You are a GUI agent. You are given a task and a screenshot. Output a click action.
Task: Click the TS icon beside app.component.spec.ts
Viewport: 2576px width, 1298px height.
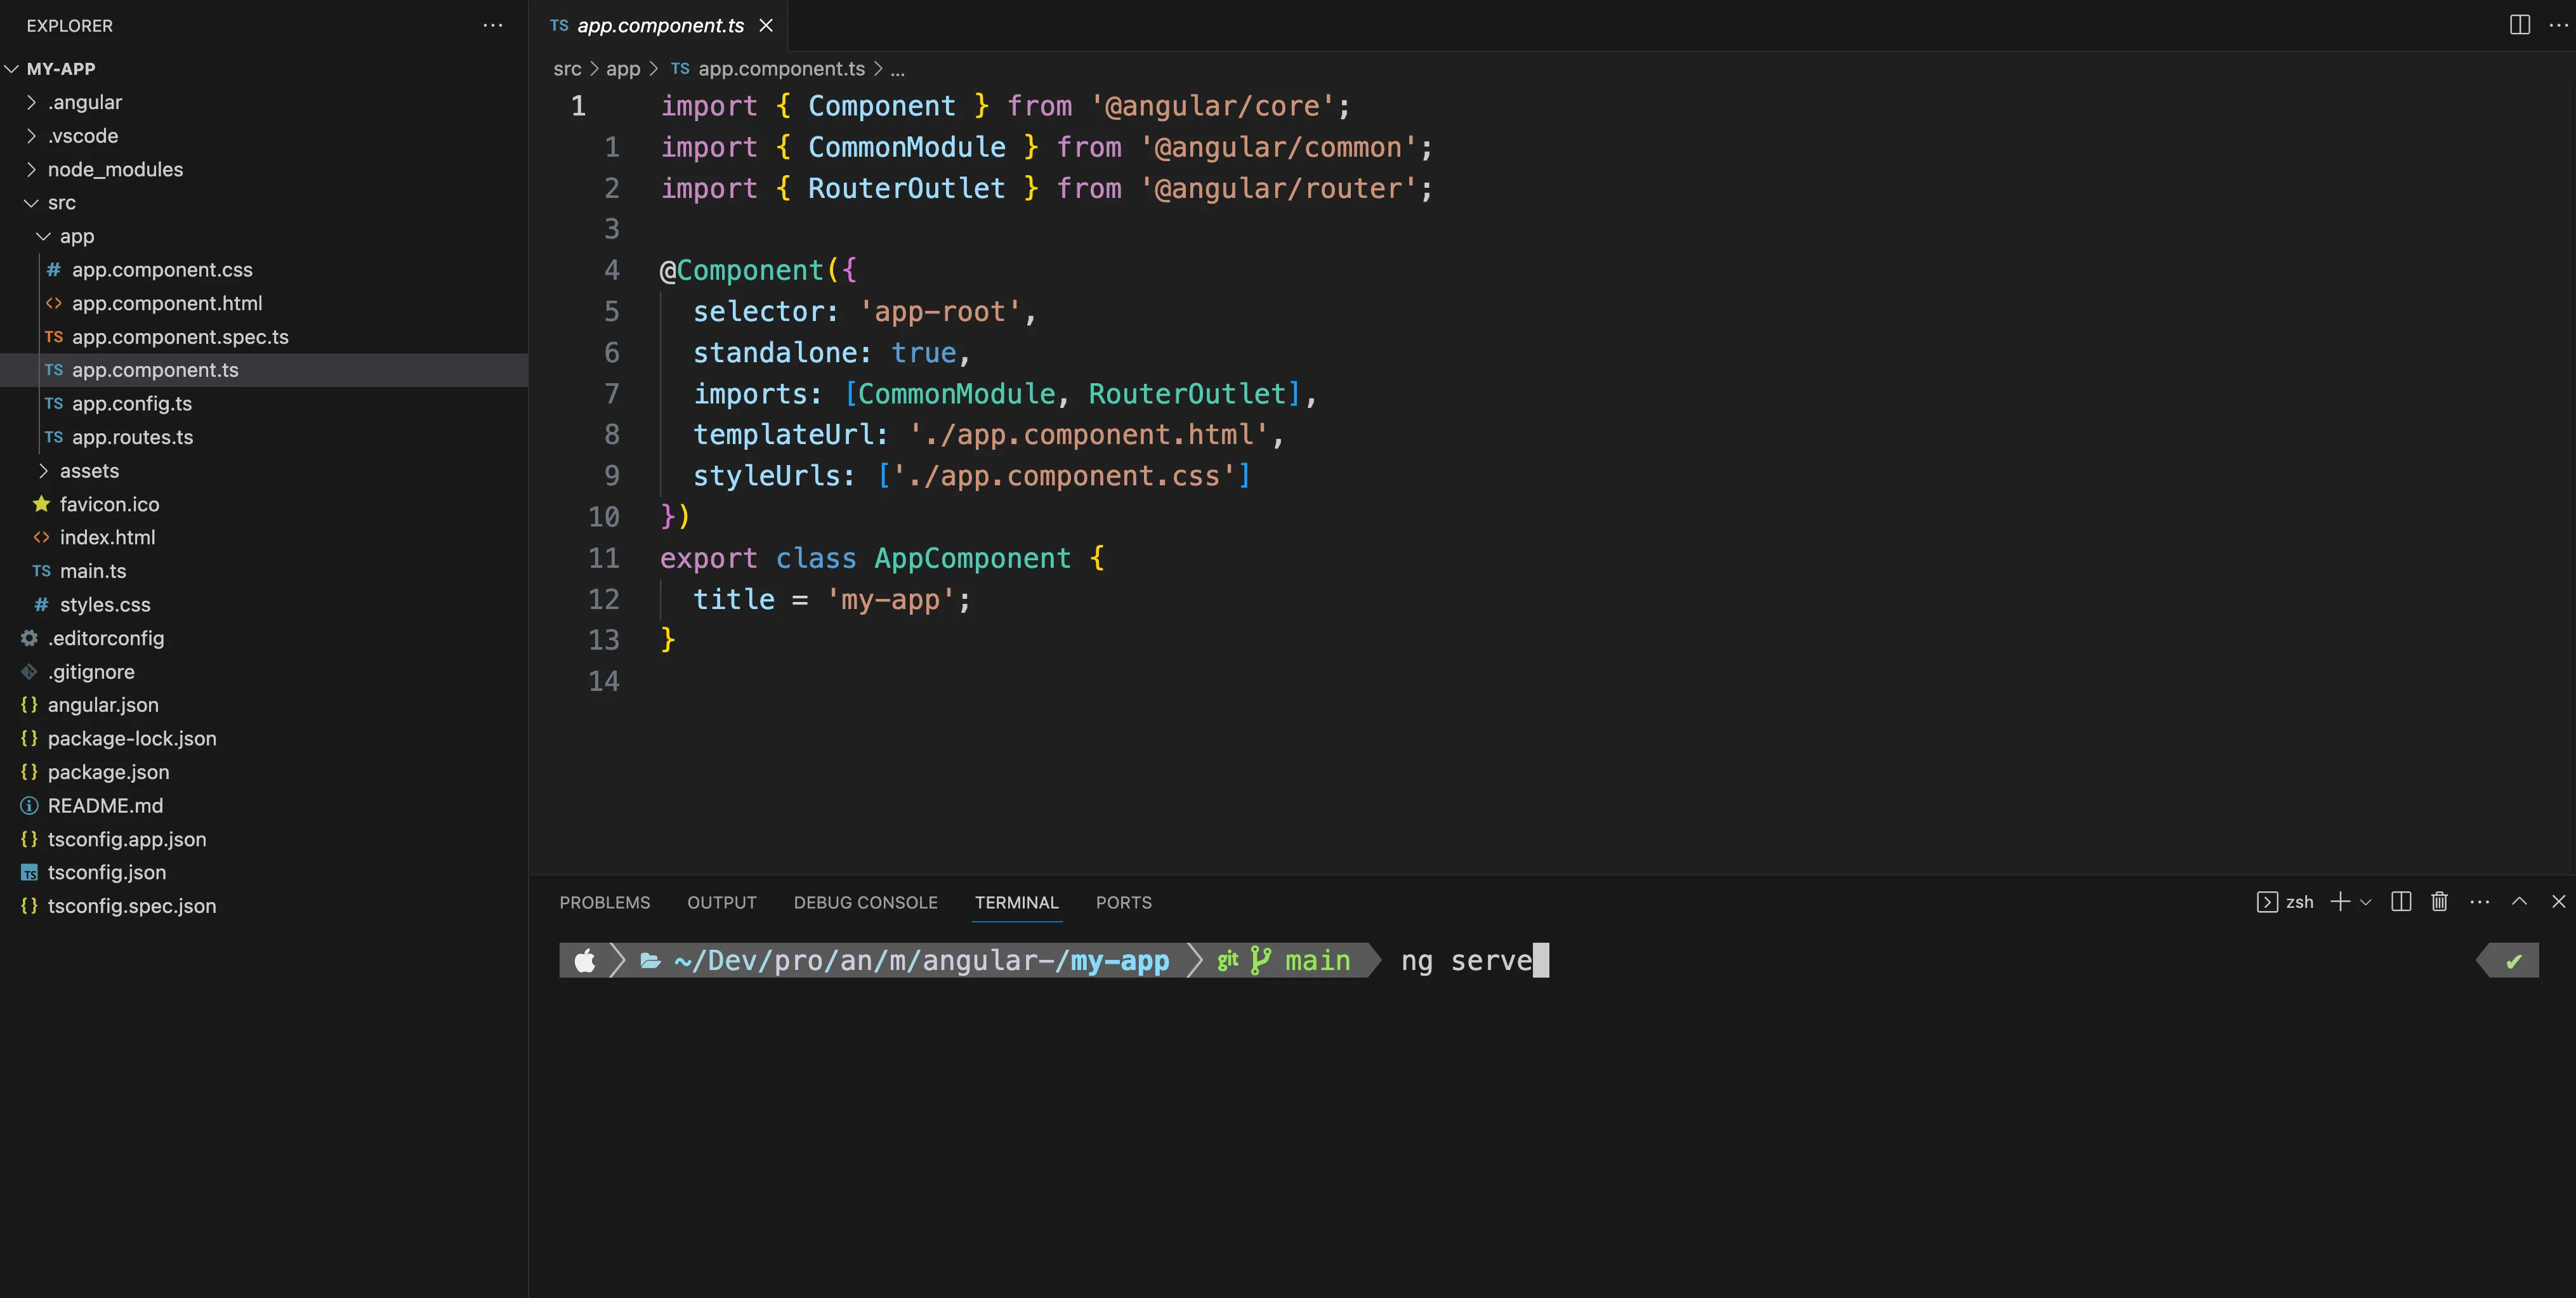coord(54,337)
